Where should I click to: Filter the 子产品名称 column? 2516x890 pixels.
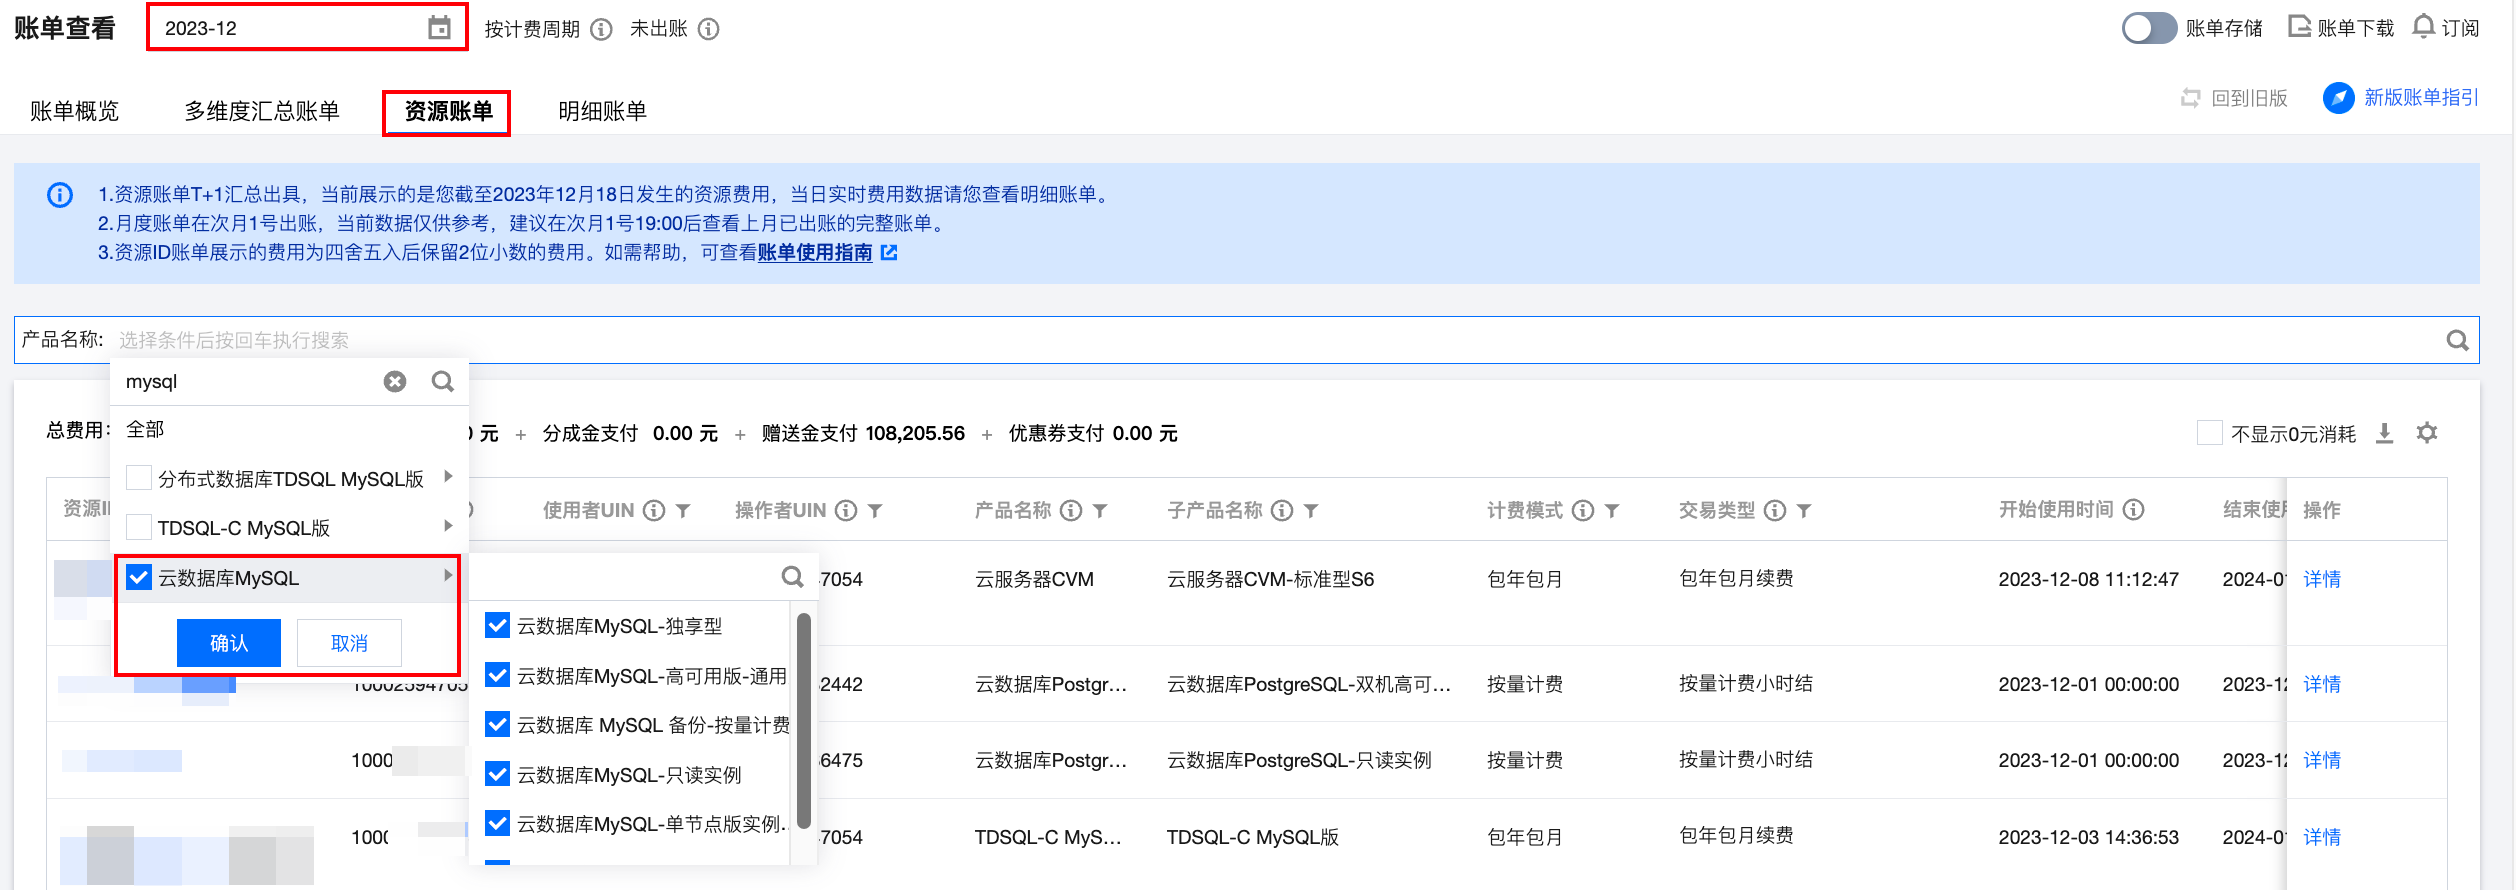pyautogui.click(x=1311, y=511)
